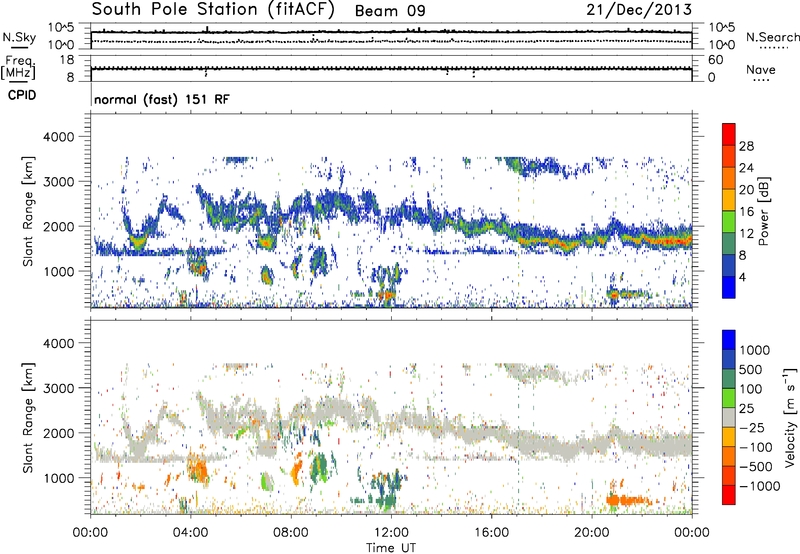Click the 'normal (fast) 151 RF' text
Image resolution: width=800 pixels, height=554 pixels.
162,99
